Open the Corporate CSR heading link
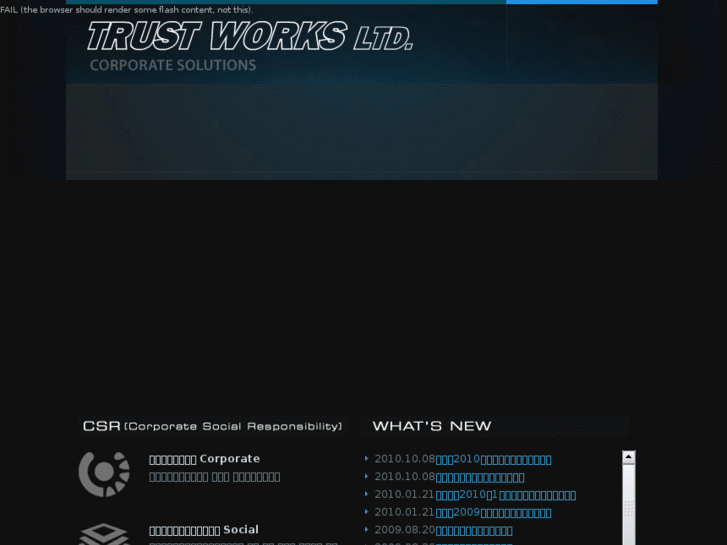This screenshot has height=545, width=727. (x=204, y=459)
